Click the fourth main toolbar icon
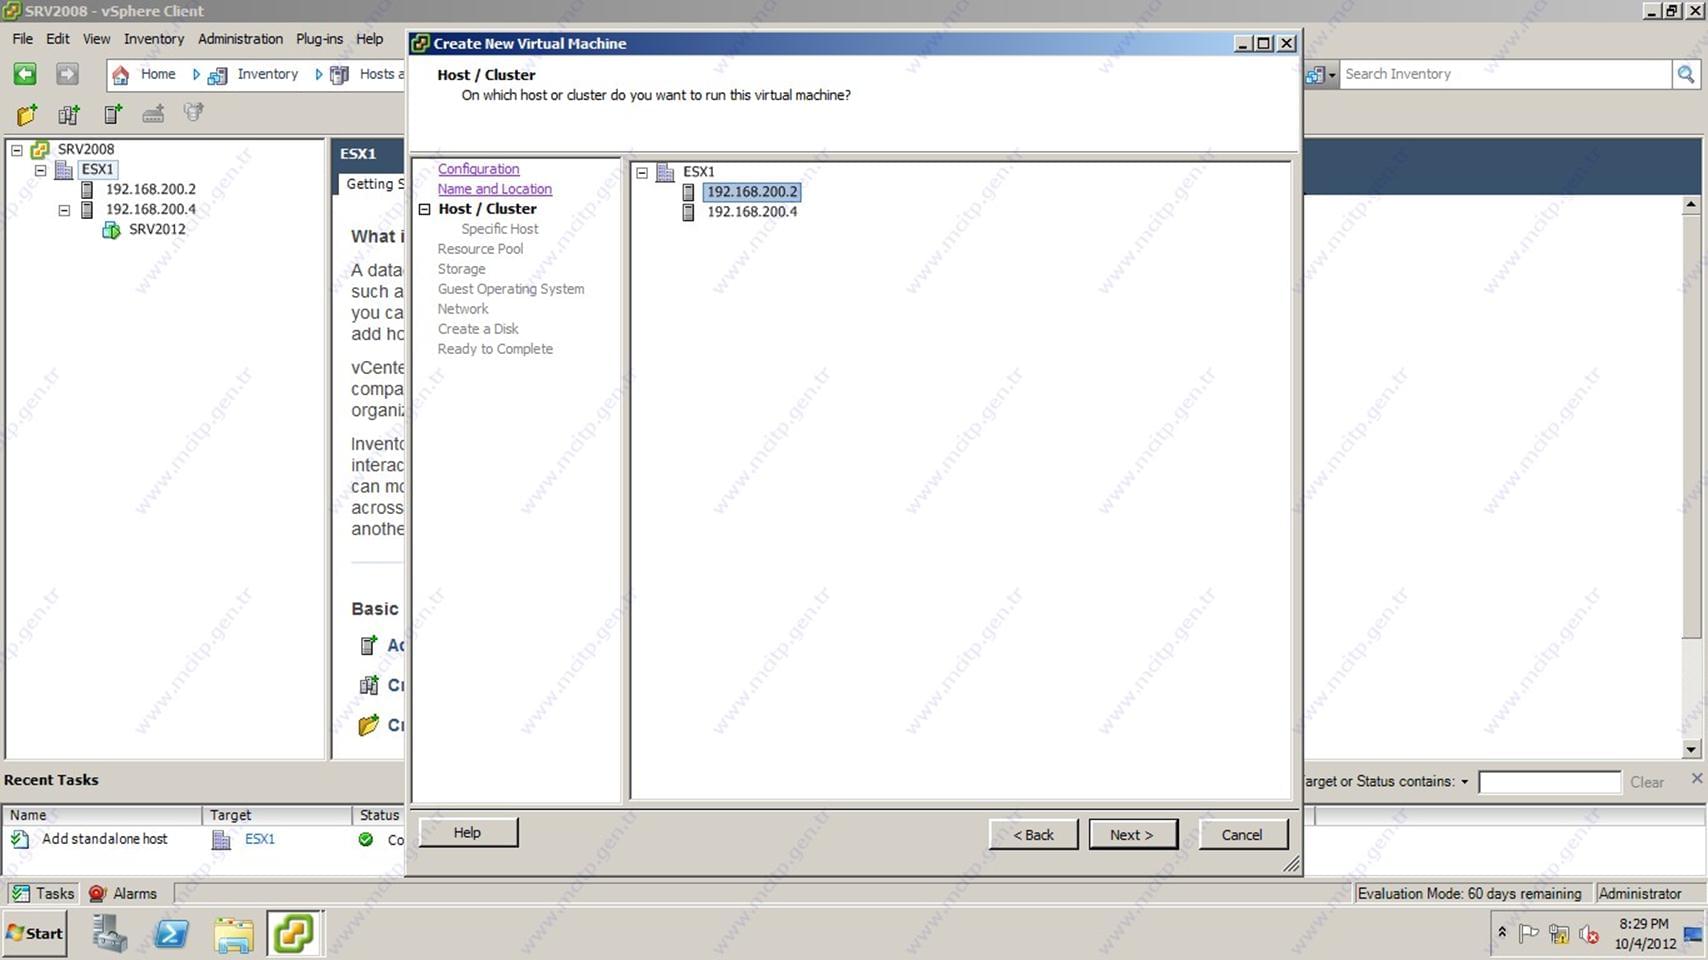This screenshot has width=1708, height=960. tap(153, 114)
